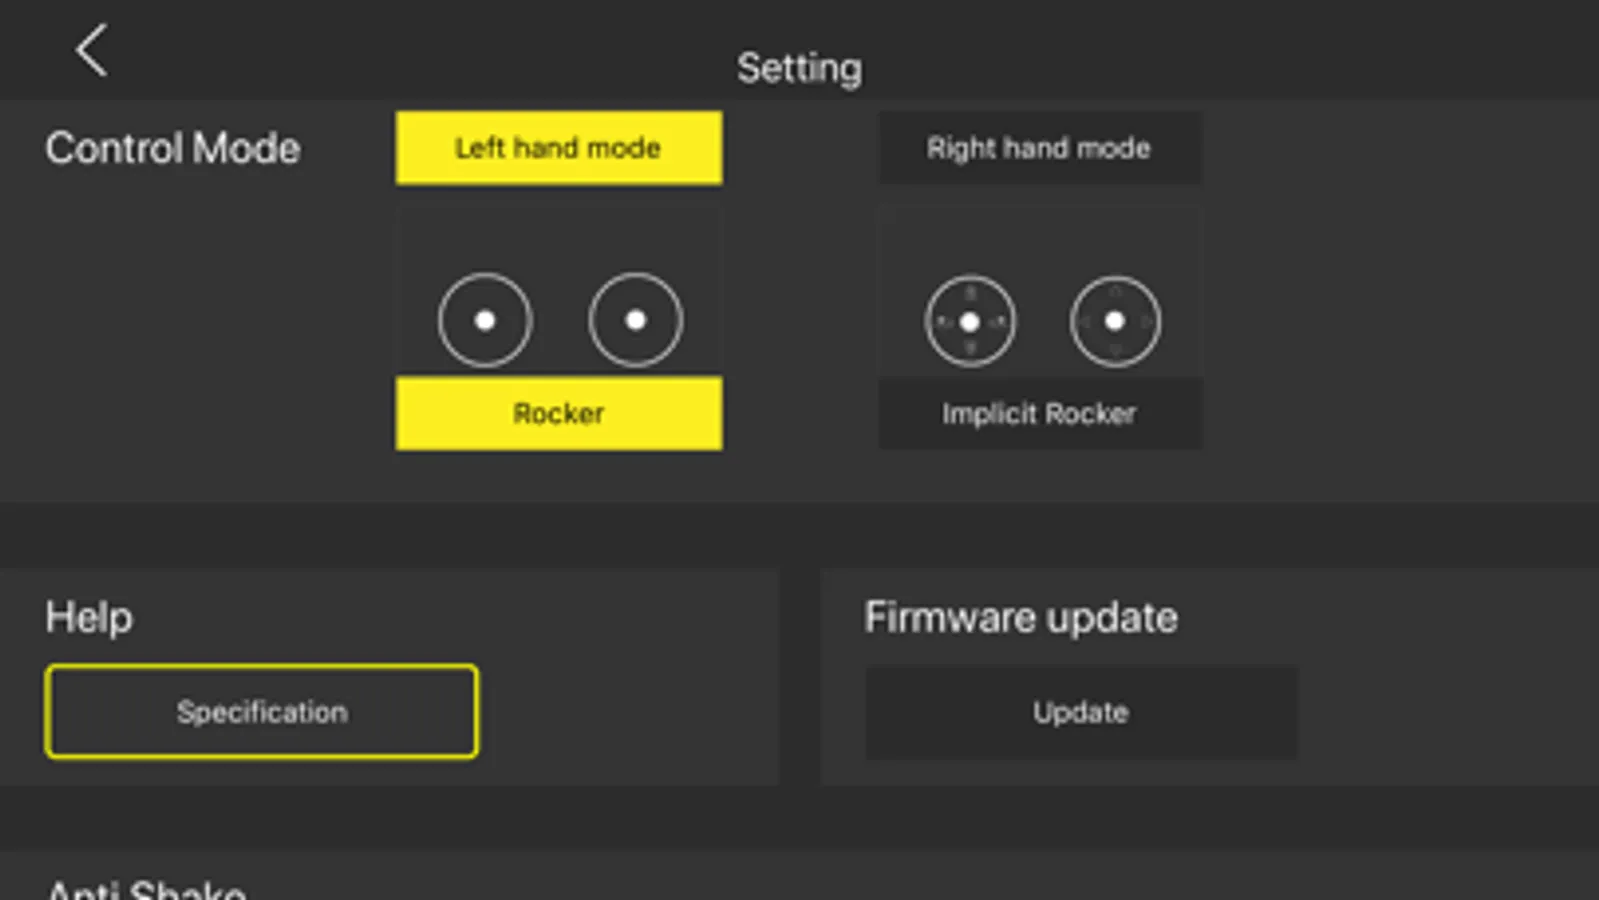Click the right directional joystick above Implicit Rocker
The image size is (1599, 900).
click(1115, 322)
